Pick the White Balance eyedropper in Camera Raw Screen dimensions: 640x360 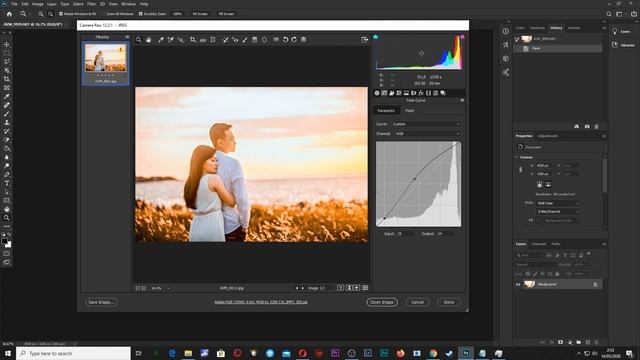pos(161,40)
